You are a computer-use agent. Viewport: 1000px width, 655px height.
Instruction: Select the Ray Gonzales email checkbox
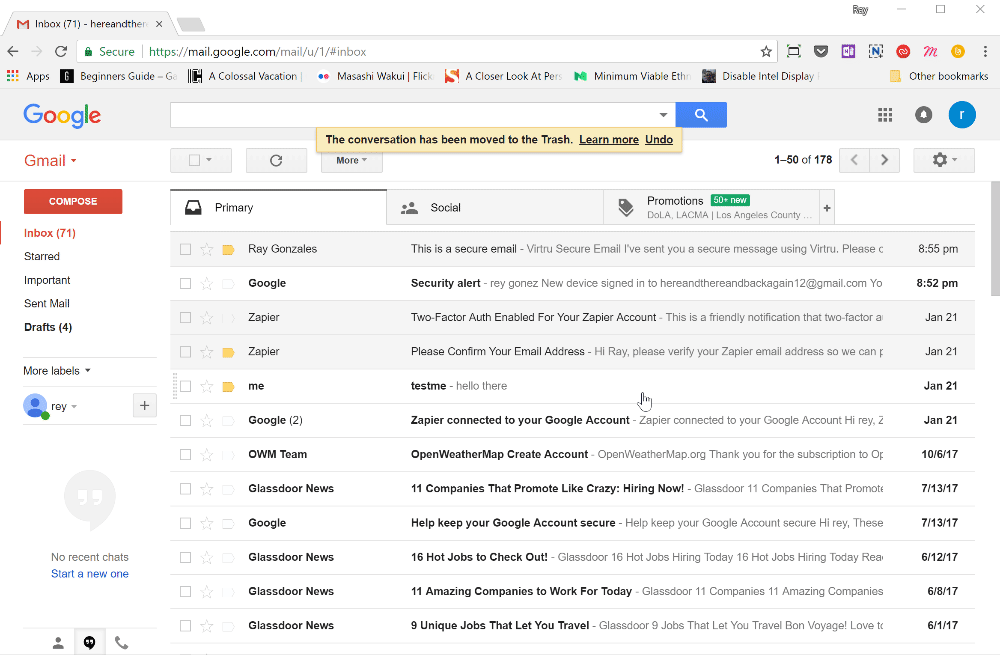pos(186,249)
